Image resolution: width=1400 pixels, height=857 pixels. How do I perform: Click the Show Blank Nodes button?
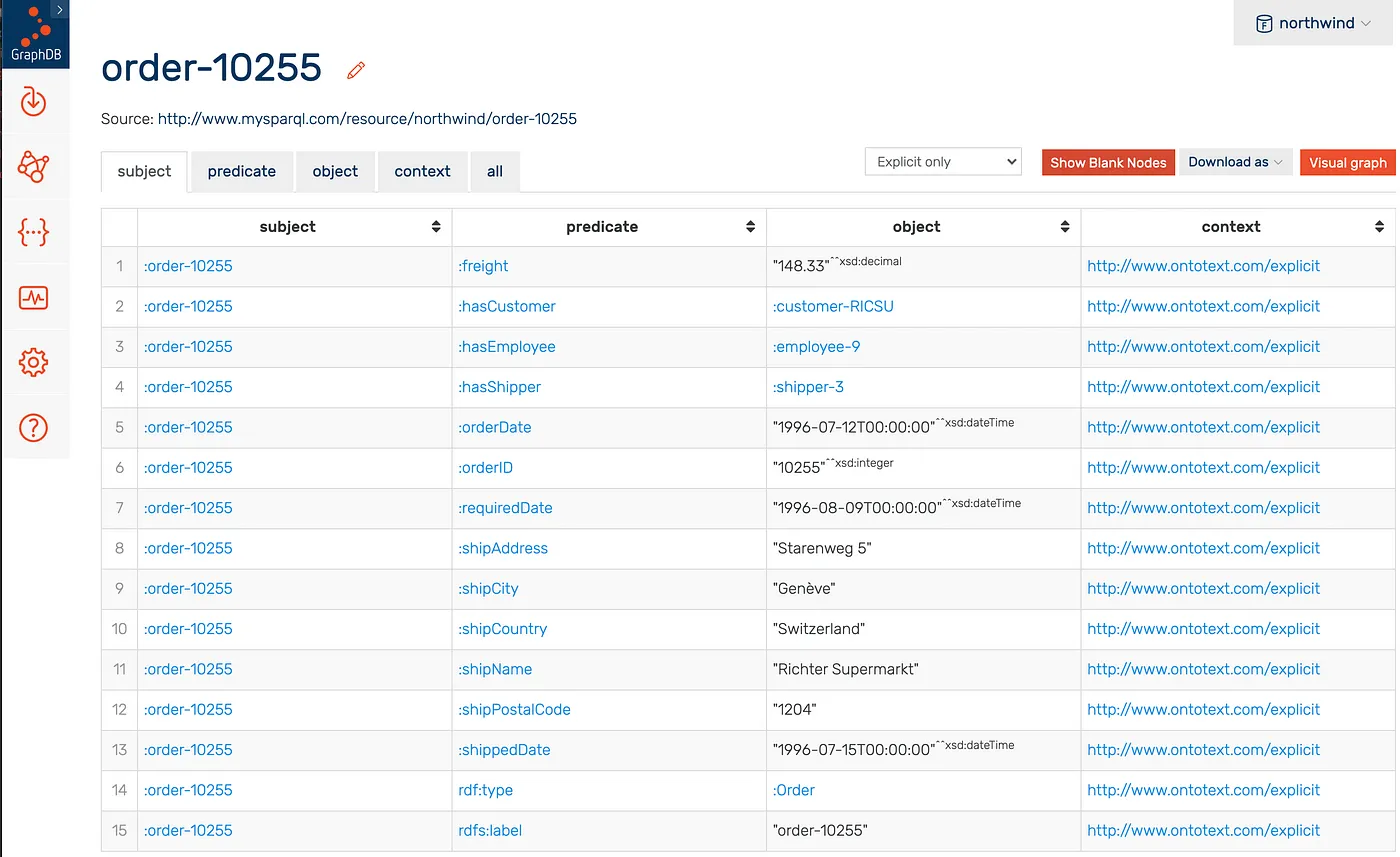click(1108, 162)
